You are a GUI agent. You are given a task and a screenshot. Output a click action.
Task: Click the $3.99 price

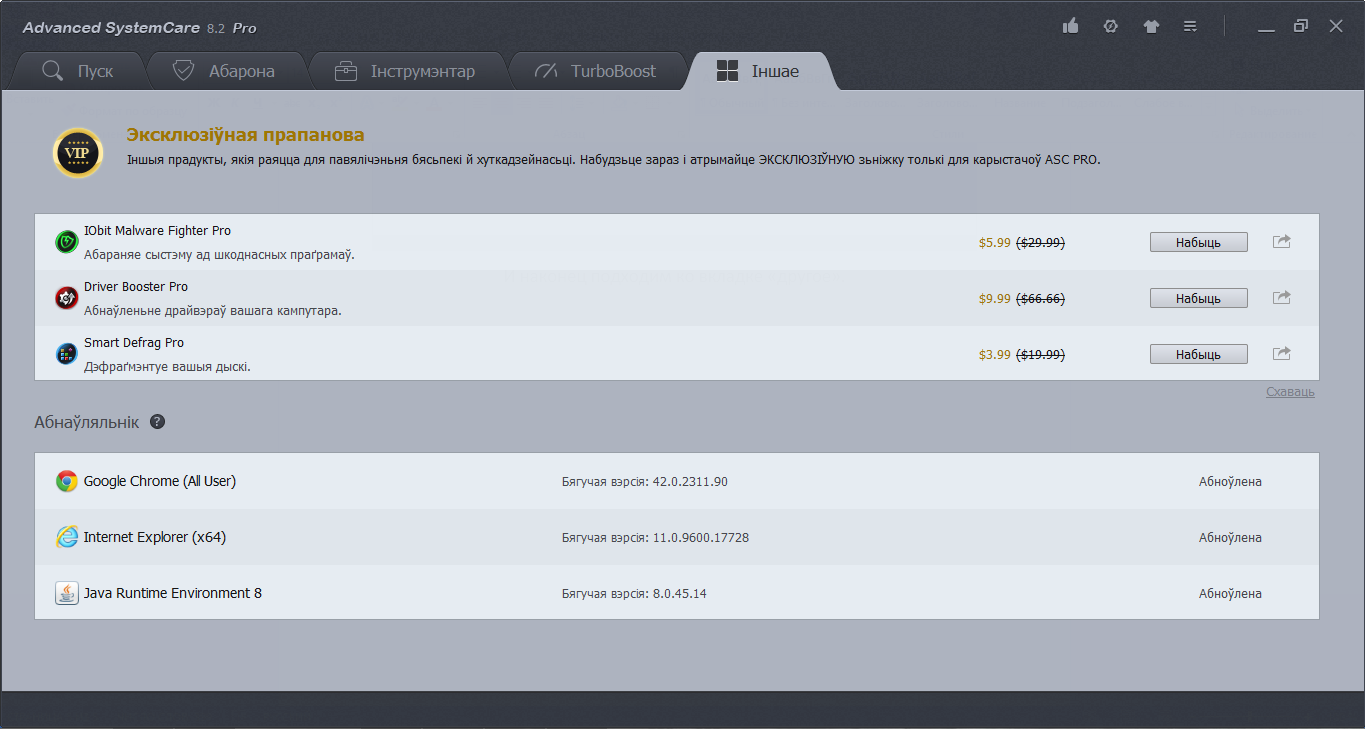coord(995,355)
